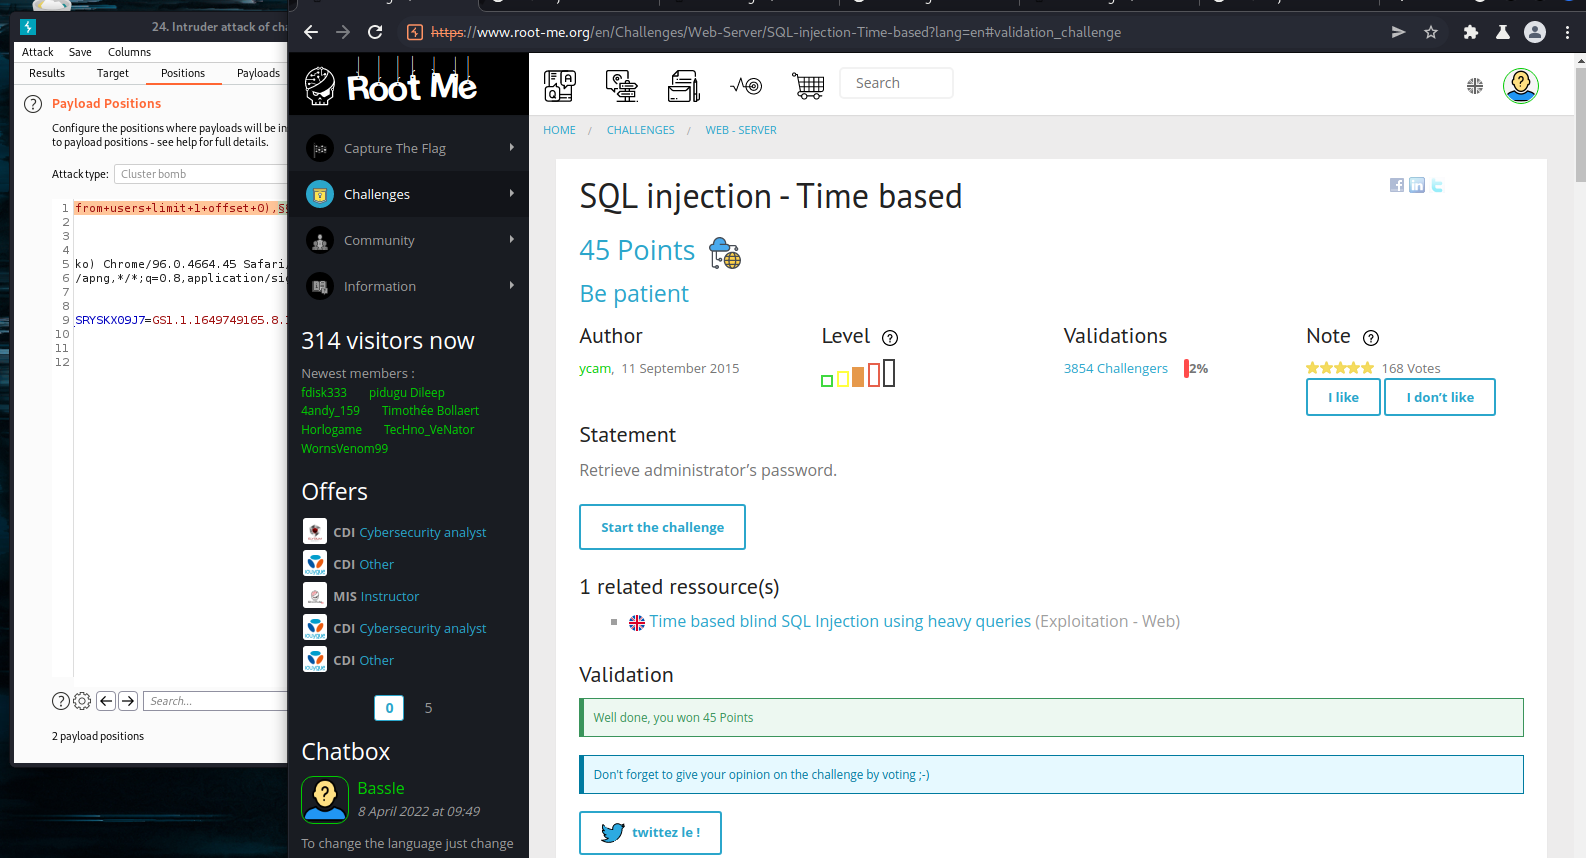Switch language with the flag globe icon
Image resolution: width=1586 pixels, height=858 pixels.
coord(1475,86)
